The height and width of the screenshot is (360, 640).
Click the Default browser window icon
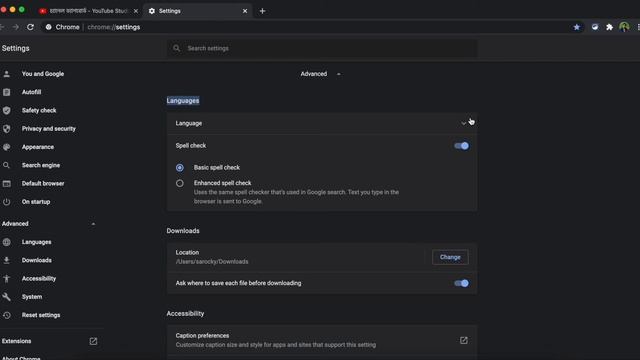tap(7, 184)
